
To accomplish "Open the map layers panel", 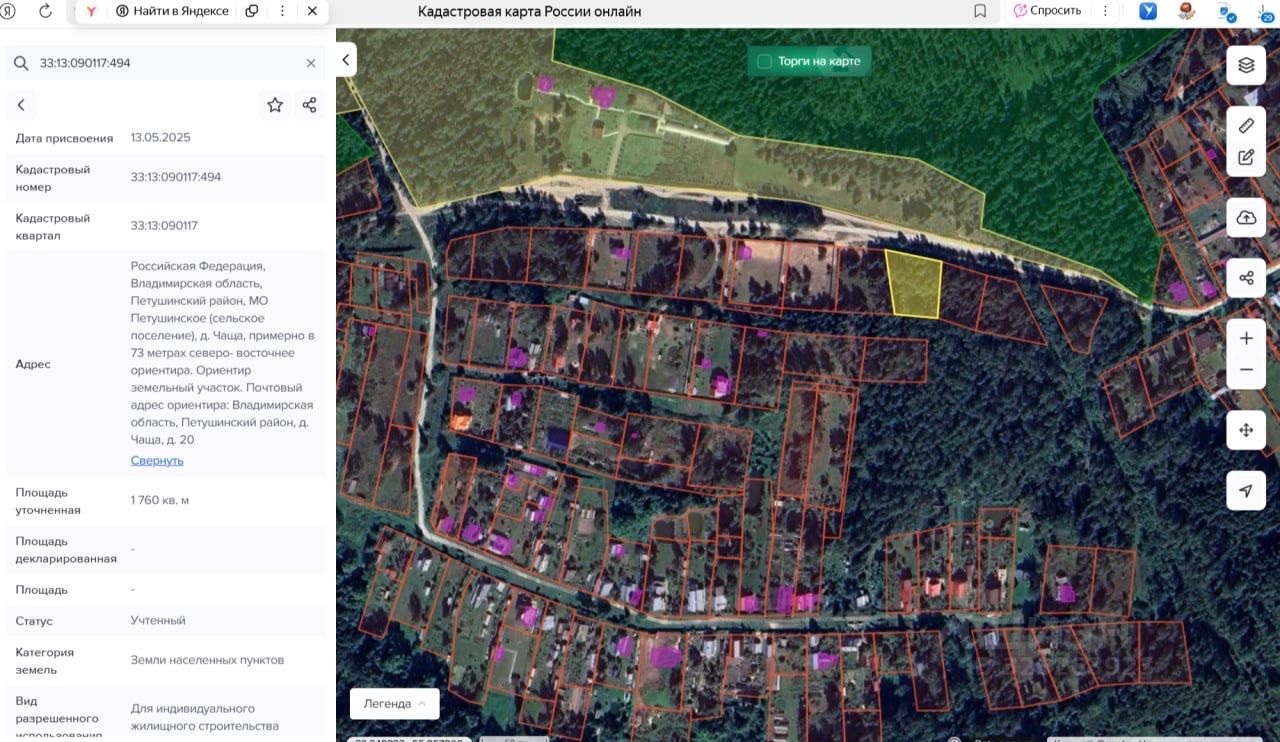I will click(x=1246, y=65).
